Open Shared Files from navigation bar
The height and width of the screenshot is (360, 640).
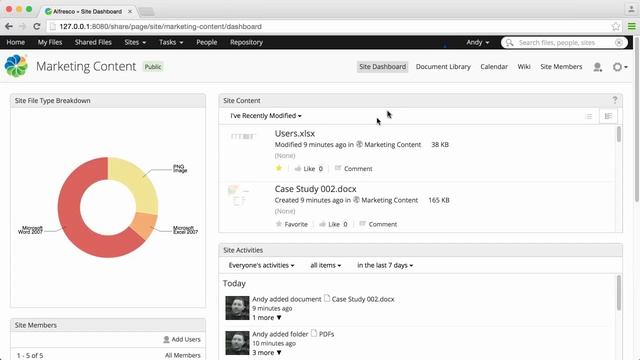[x=93, y=42]
